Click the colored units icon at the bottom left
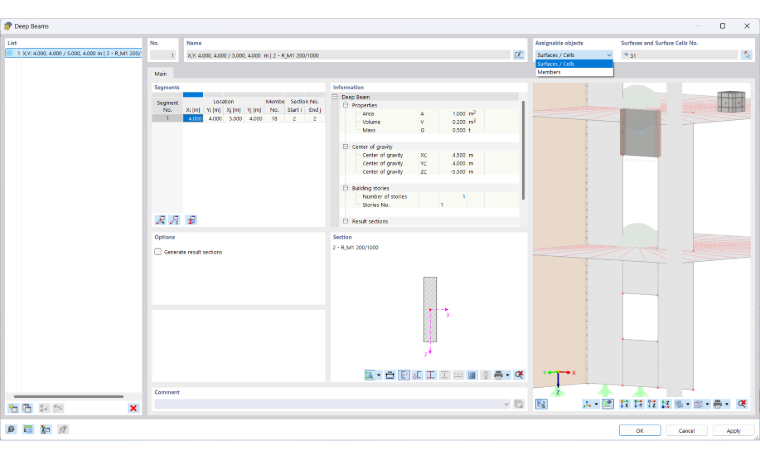 (x=46, y=429)
